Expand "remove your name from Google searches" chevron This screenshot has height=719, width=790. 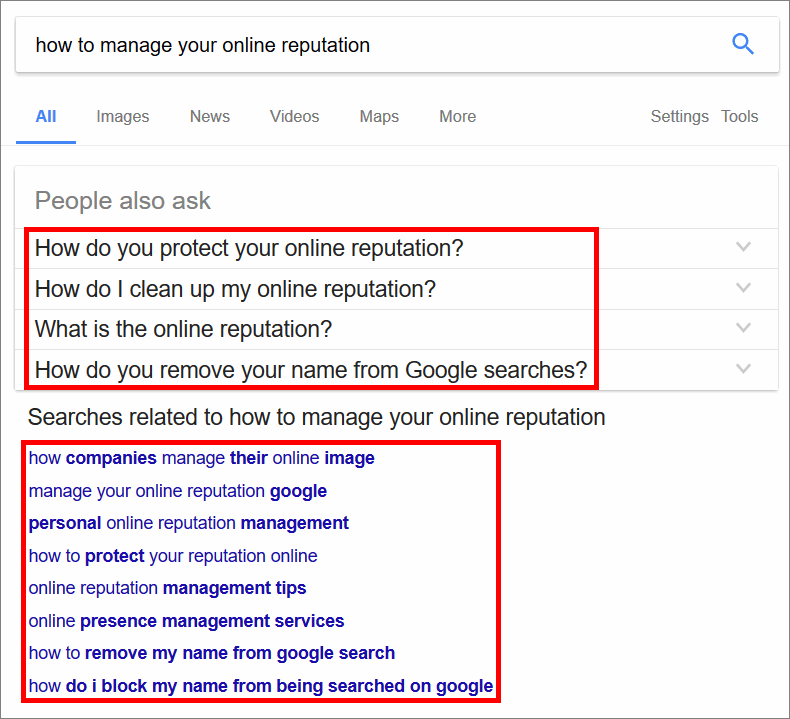[x=743, y=369]
